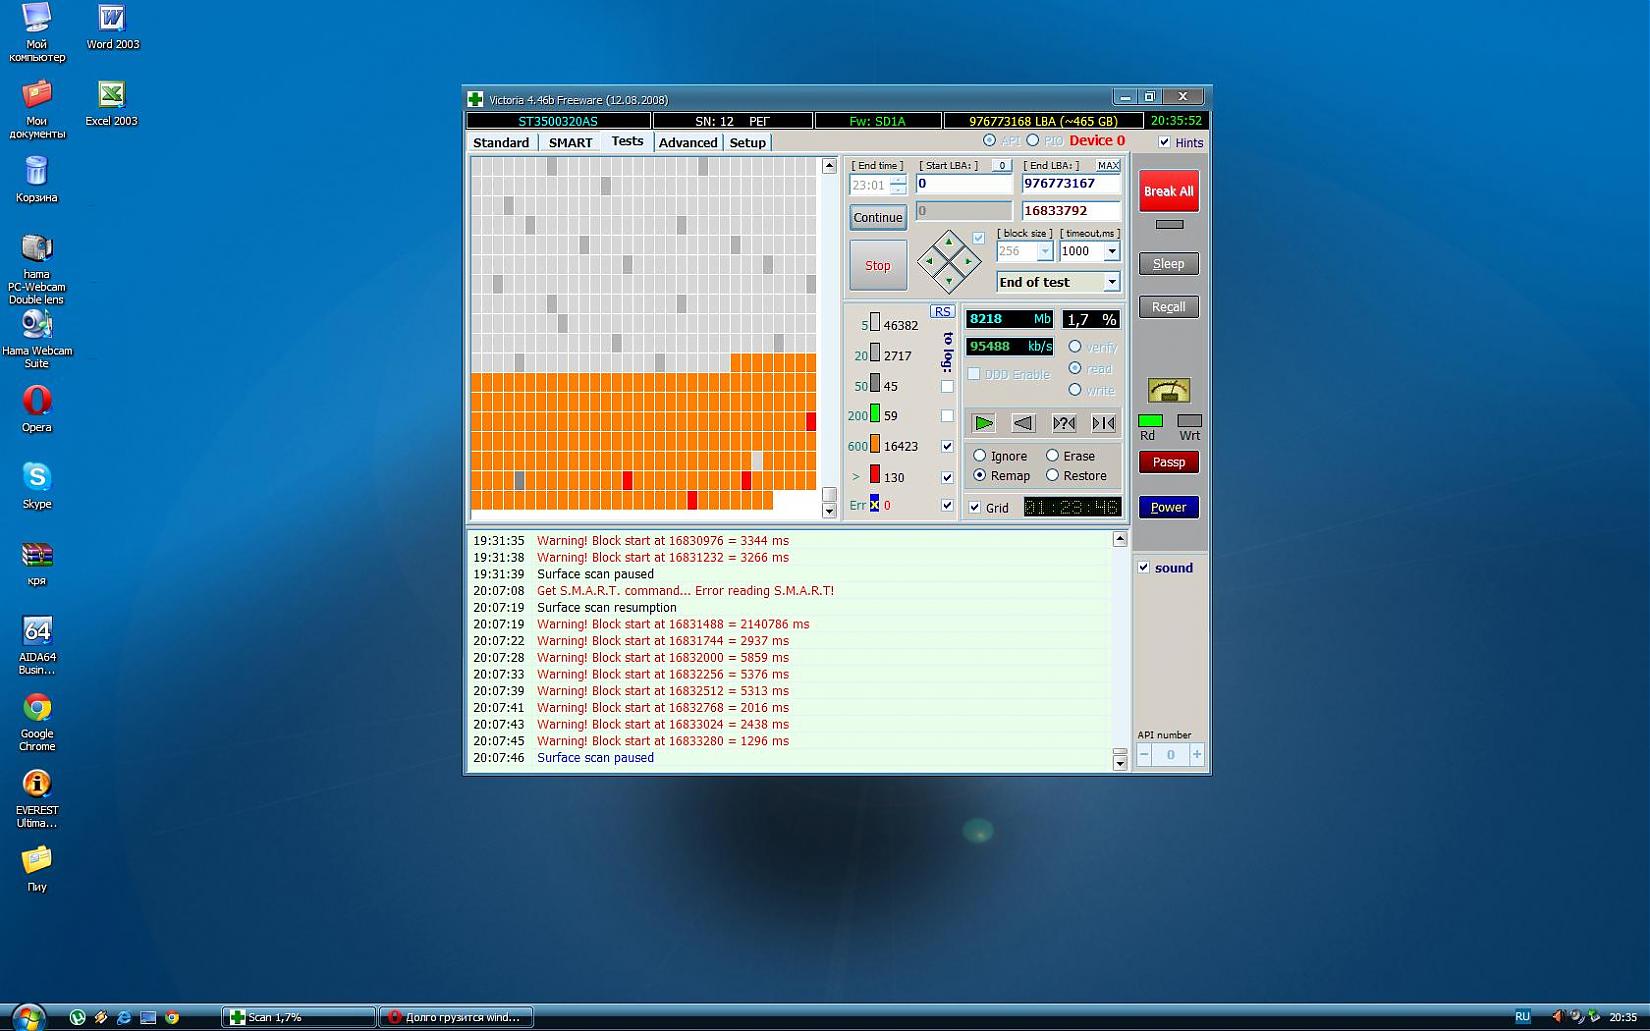Image resolution: width=1650 pixels, height=1031 pixels.
Task: Click the Stop scan button
Action: coord(878,265)
